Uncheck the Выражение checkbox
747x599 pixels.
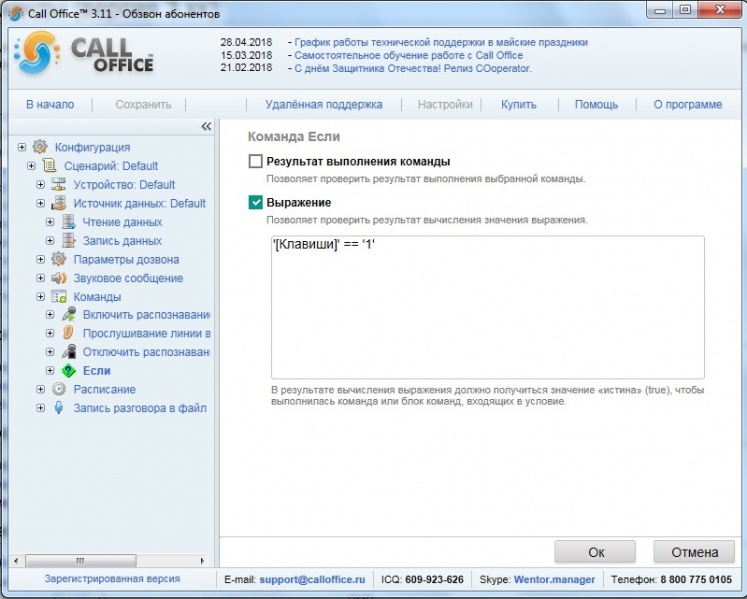255,202
